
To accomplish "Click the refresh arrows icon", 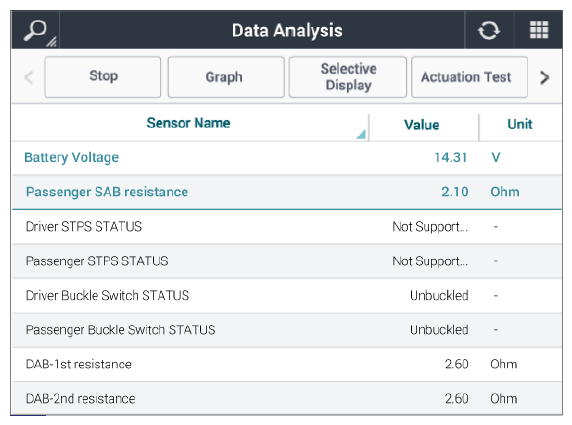I will (489, 30).
